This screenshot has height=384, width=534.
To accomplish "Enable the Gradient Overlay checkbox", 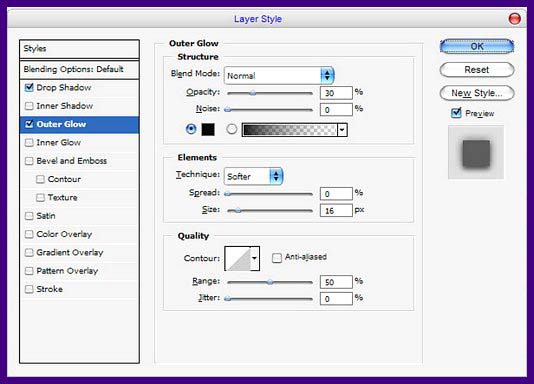I will tap(29, 253).
